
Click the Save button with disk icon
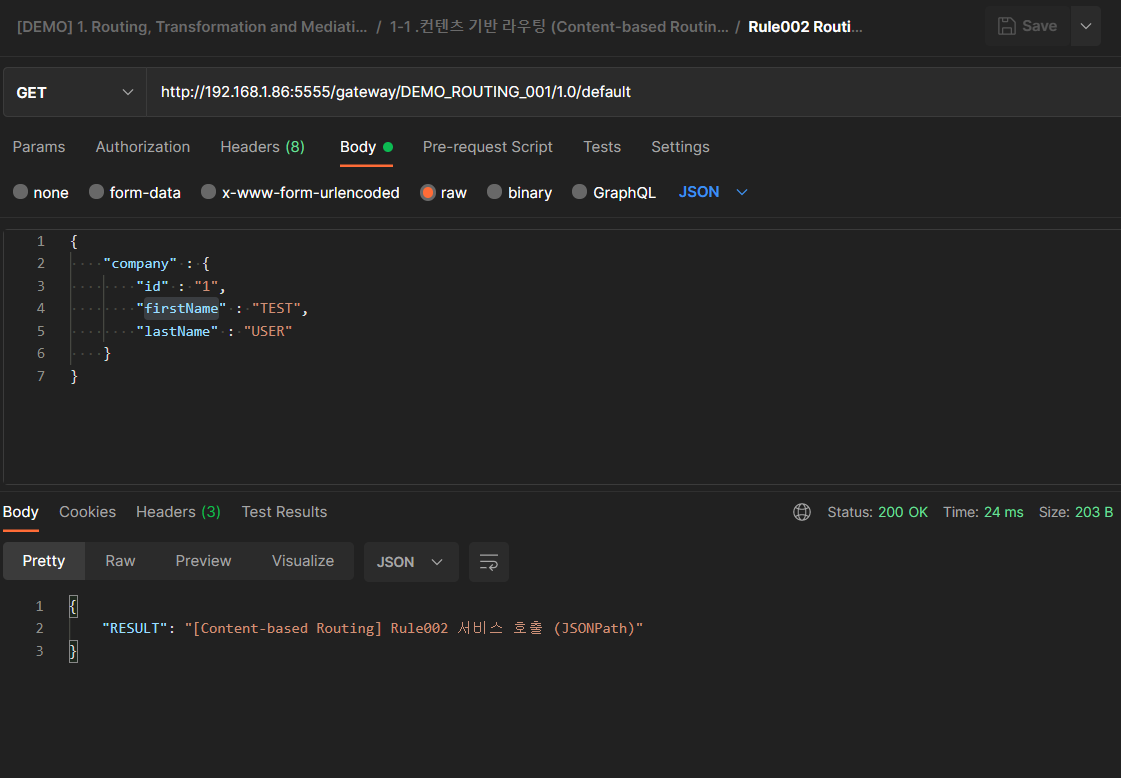[1027, 26]
